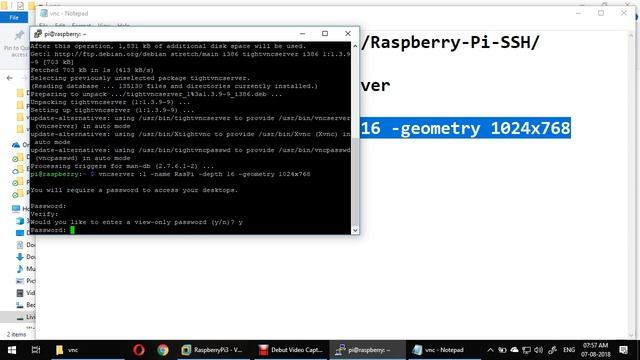Click the terminal vertical scrollbar thumb
640x360 pixels.
tap(355, 182)
